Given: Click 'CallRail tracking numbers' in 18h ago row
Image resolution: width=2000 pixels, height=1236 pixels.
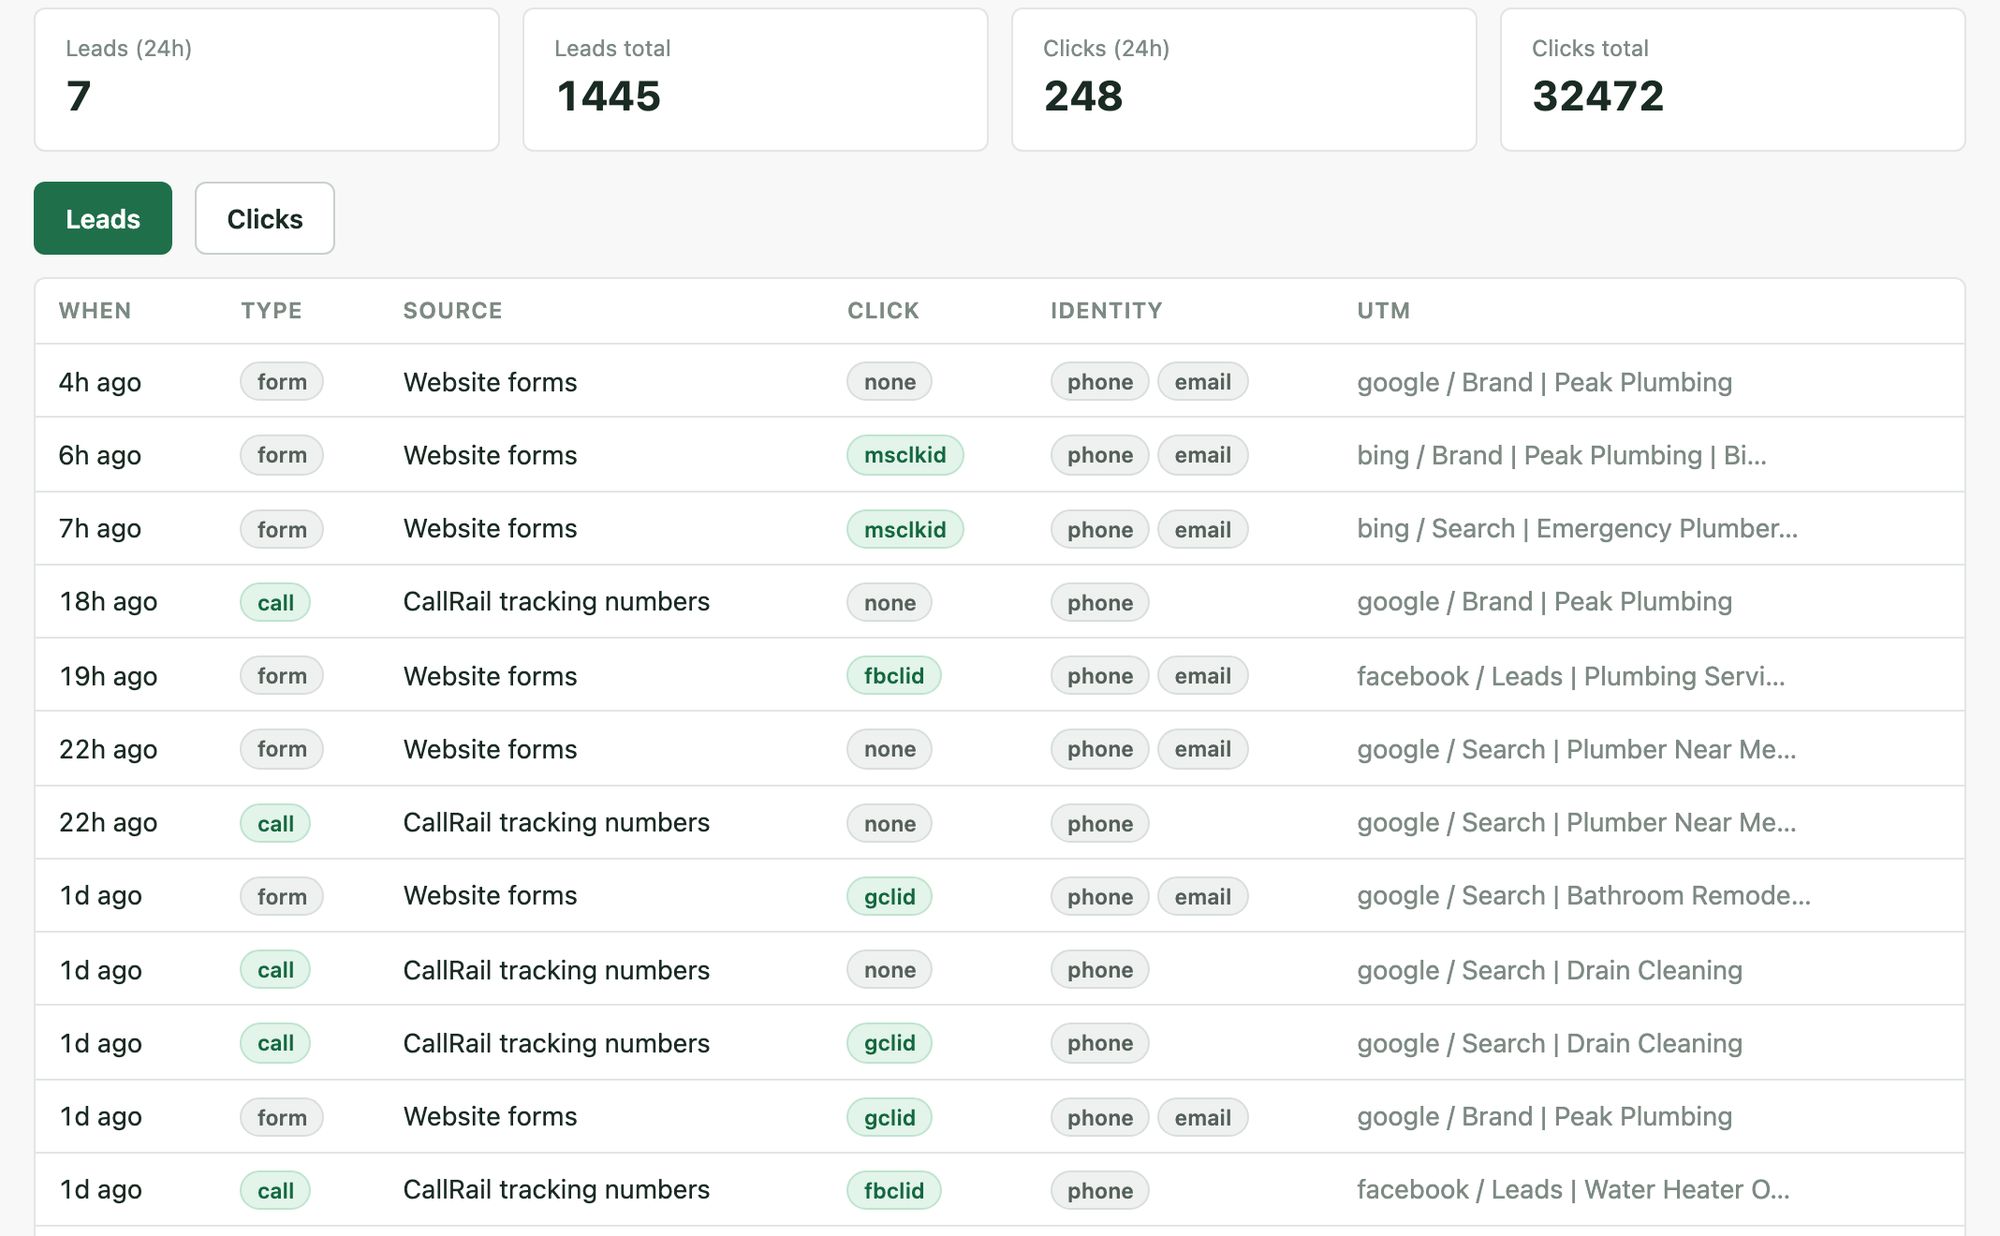Looking at the screenshot, I should tap(556, 601).
